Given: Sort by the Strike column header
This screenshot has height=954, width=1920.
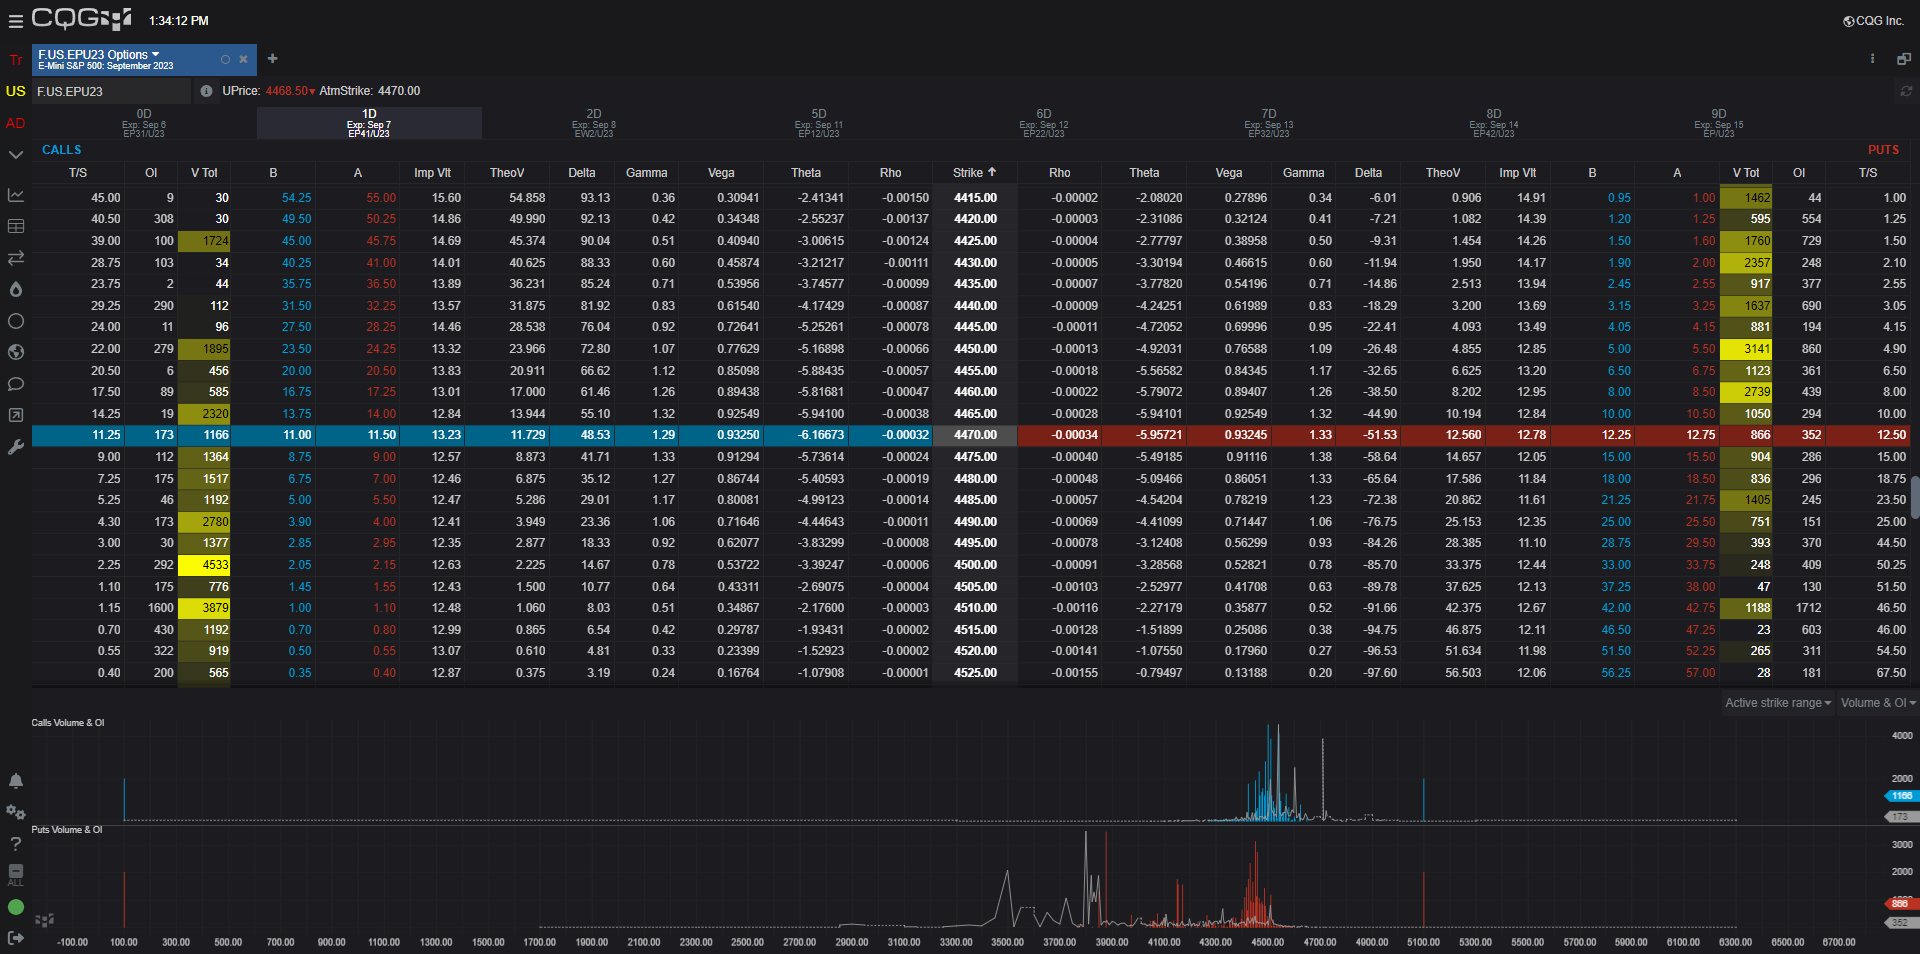Looking at the screenshot, I should coord(974,173).
